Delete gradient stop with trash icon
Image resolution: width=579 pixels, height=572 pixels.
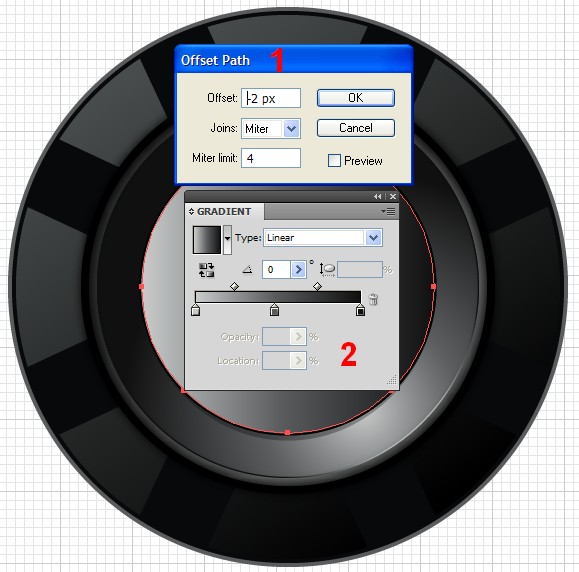[373, 299]
